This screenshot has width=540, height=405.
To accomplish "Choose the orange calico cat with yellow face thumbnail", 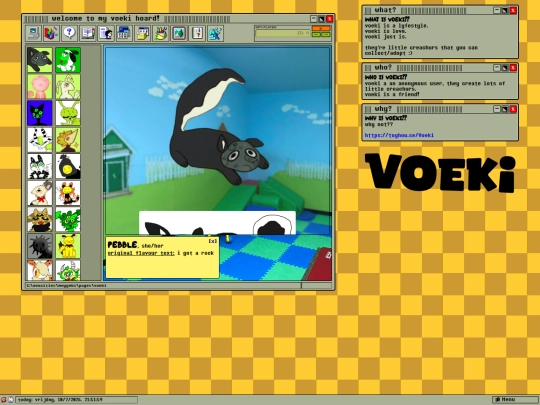I will tap(68, 193).
